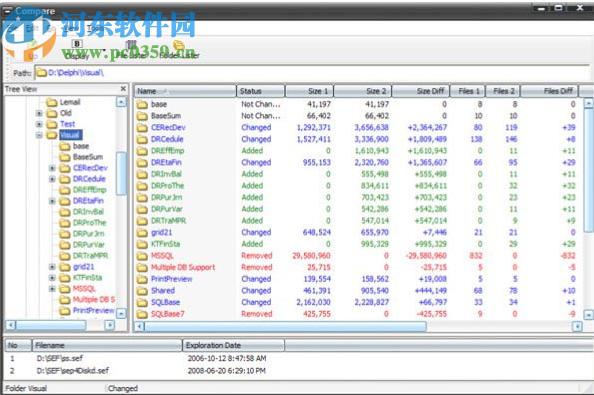The height and width of the screenshot is (395, 594).
Task: Select the Visual folder in tree
Action: coord(70,135)
